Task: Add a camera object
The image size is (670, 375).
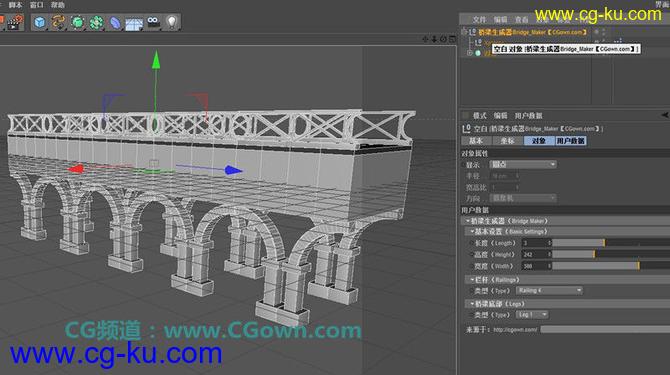Action: click(x=153, y=22)
